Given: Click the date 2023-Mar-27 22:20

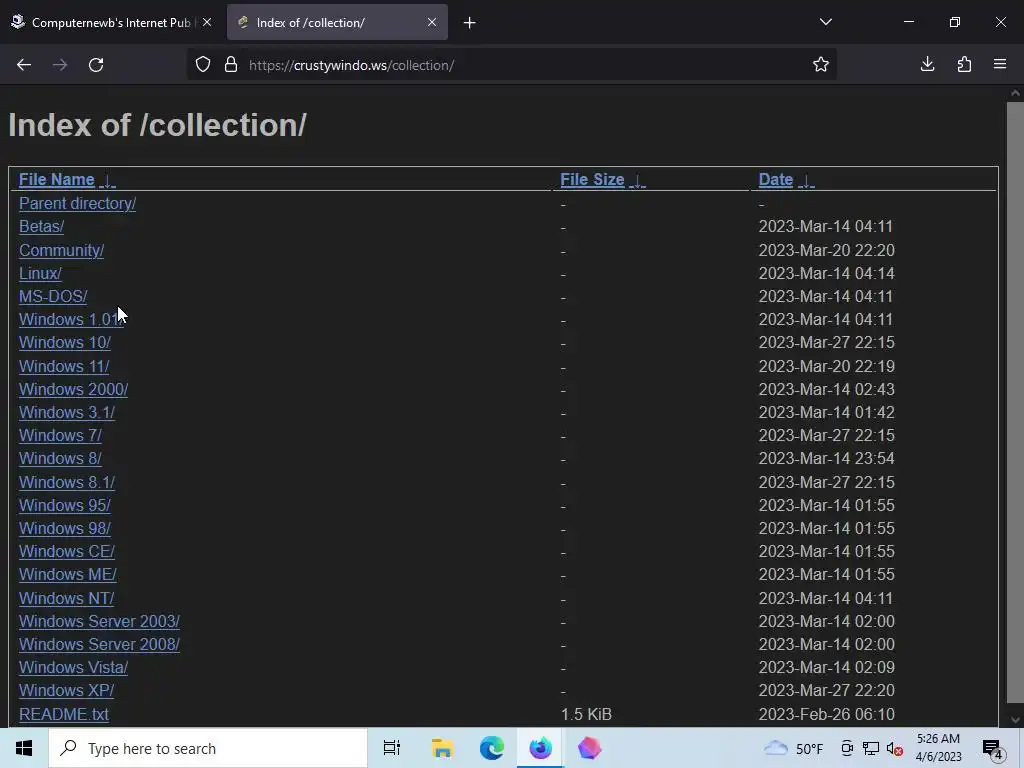Looking at the screenshot, I should pyautogui.click(x=826, y=691).
